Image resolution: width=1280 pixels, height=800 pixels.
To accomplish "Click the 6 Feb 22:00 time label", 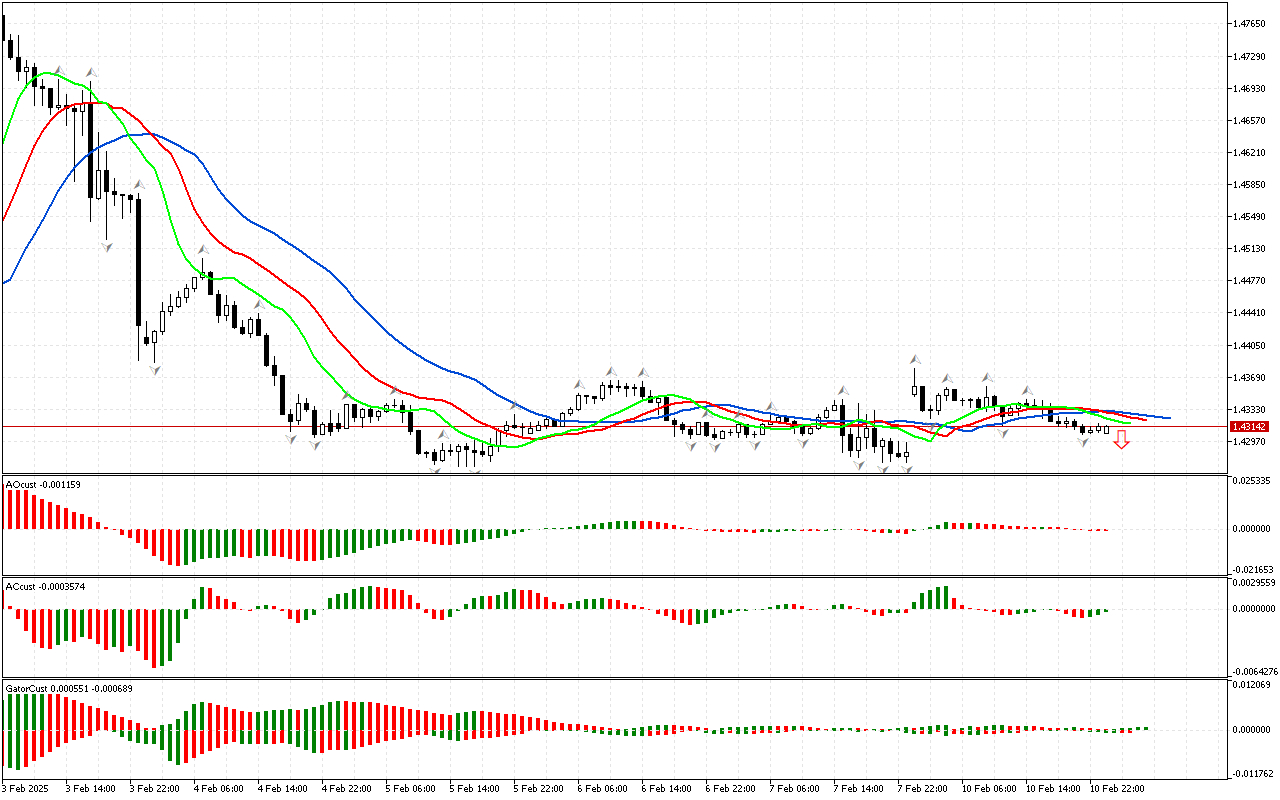I will coord(730,788).
